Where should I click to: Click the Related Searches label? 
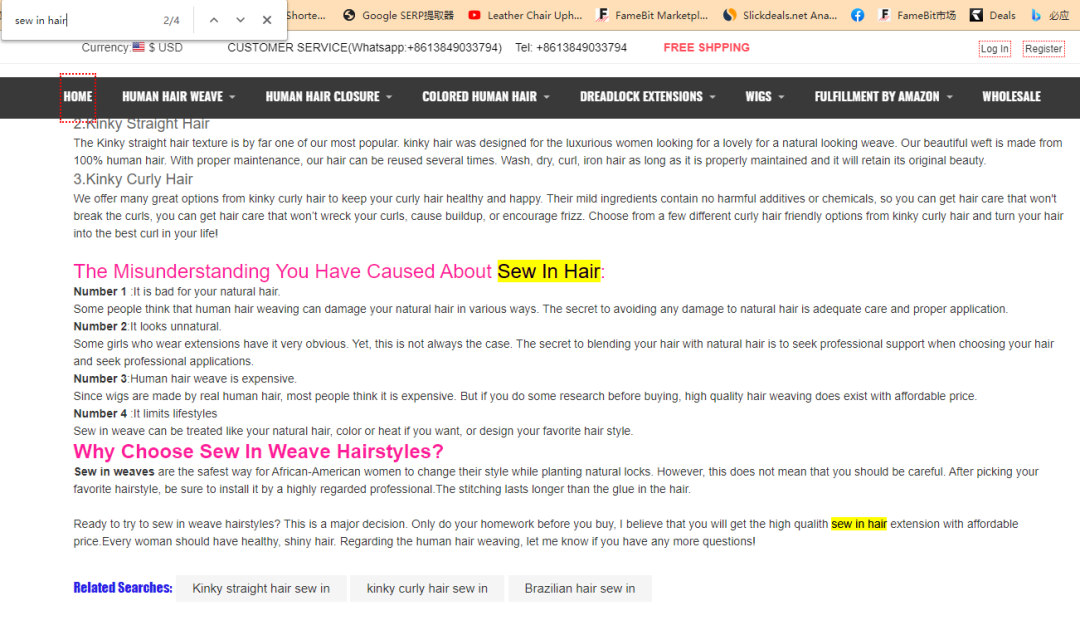click(123, 588)
